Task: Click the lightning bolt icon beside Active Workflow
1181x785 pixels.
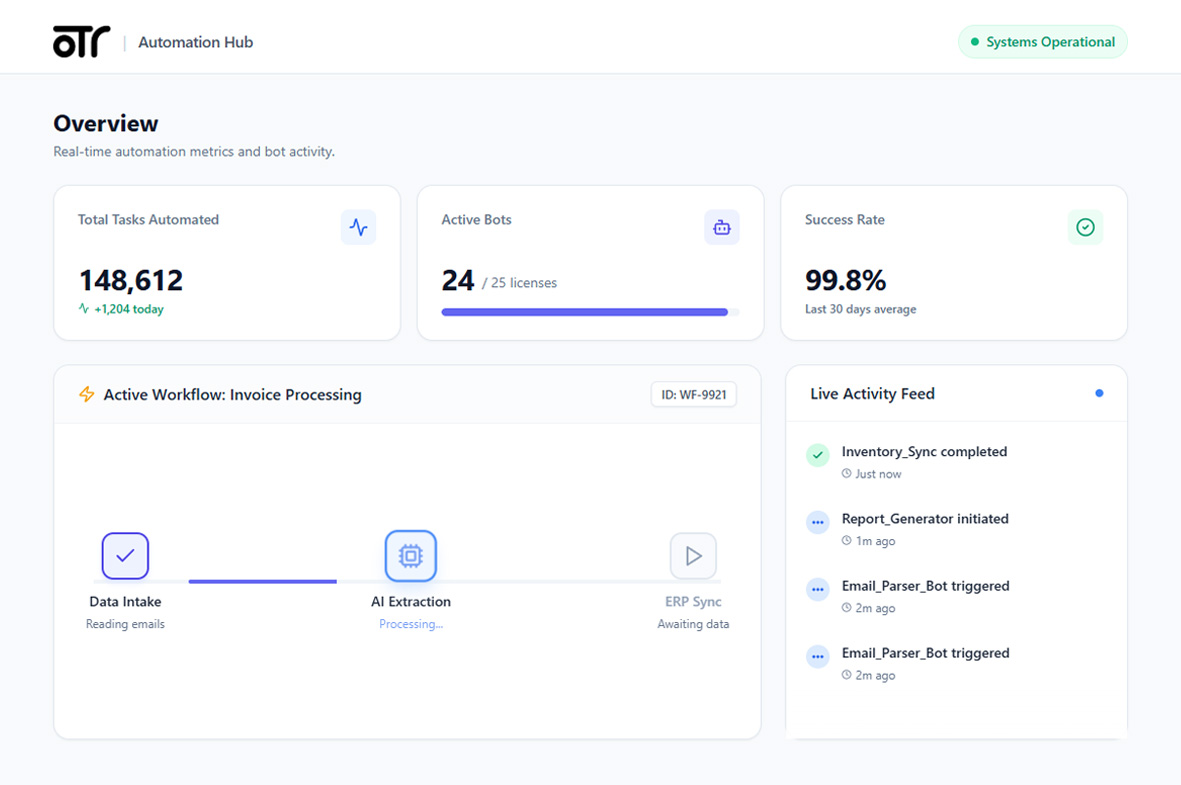Action: click(x=87, y=394)
